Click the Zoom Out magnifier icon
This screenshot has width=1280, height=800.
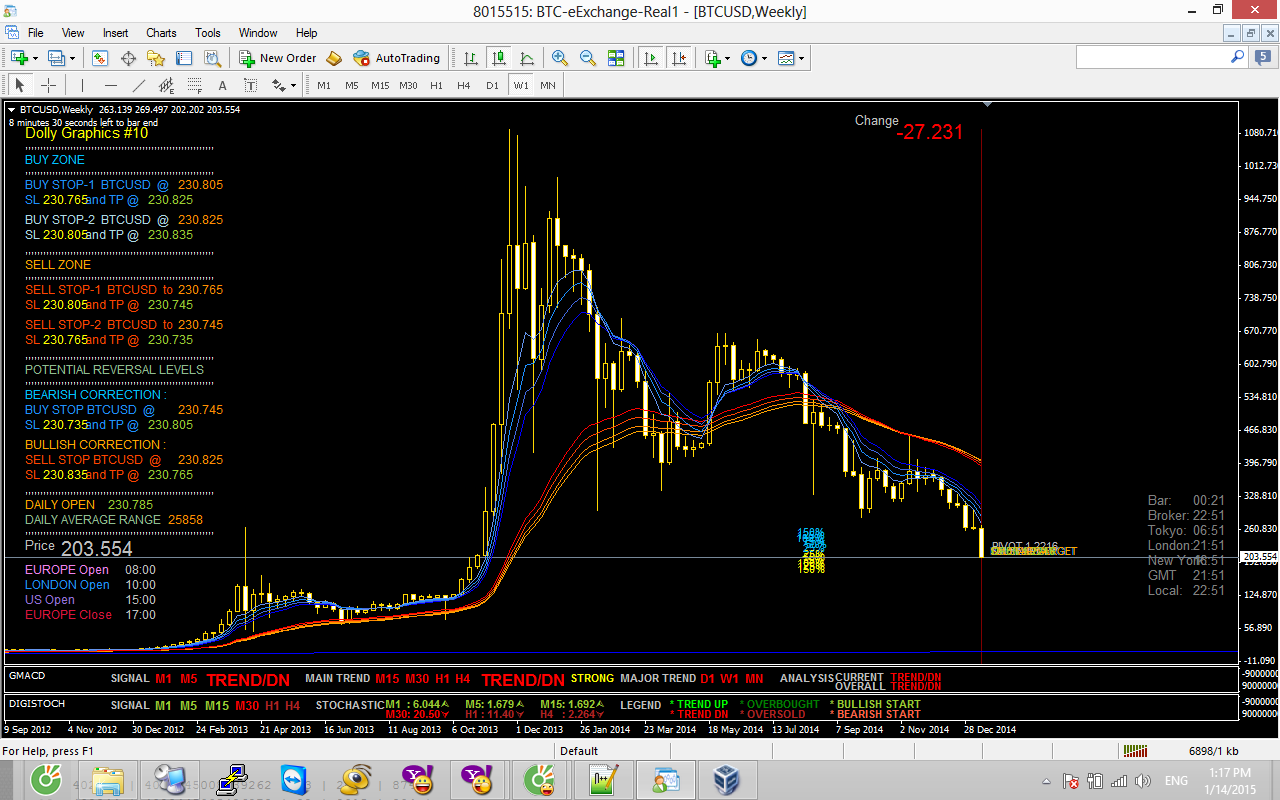pyautogui.click(x=588, y=58)
